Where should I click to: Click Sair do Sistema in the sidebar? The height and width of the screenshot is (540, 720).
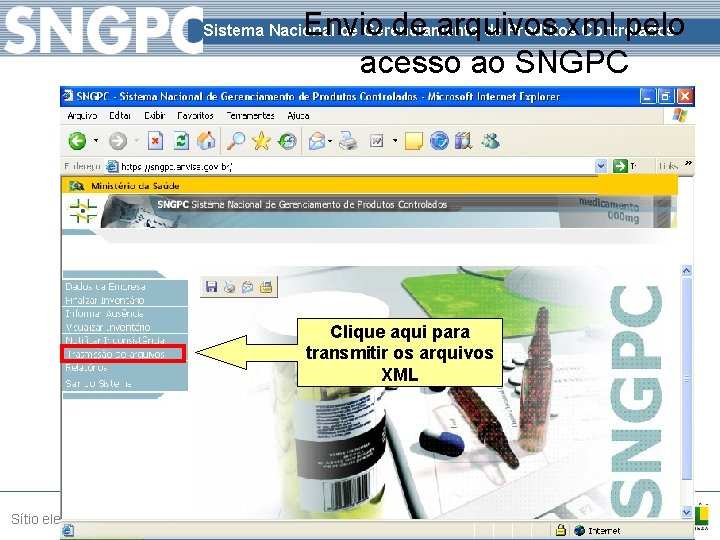point(98,383)
